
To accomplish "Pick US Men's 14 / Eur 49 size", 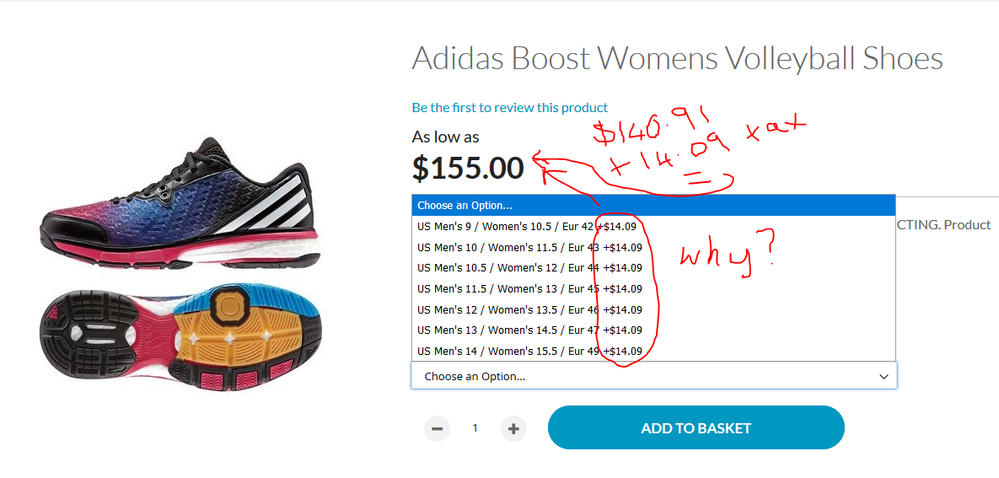I will click(x=654, y=351).
